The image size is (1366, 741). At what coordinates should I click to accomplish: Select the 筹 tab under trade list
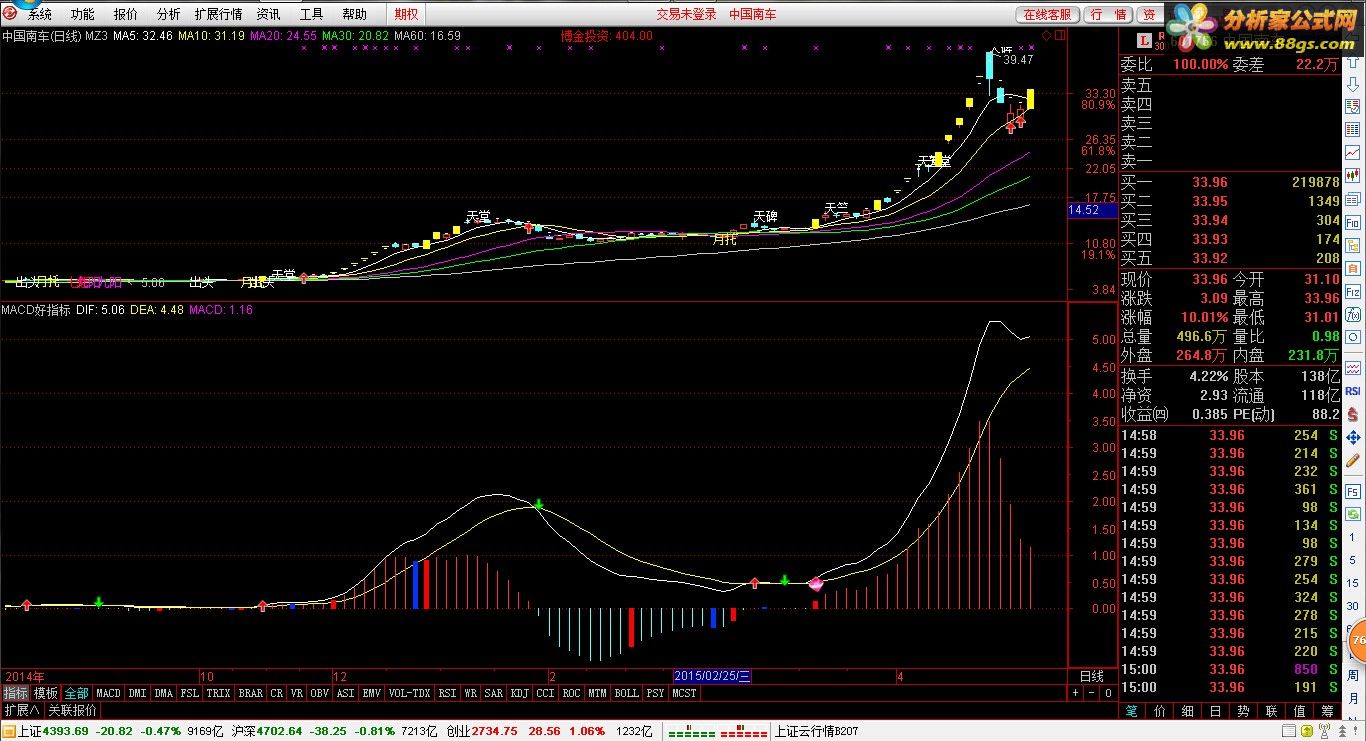1327,711
